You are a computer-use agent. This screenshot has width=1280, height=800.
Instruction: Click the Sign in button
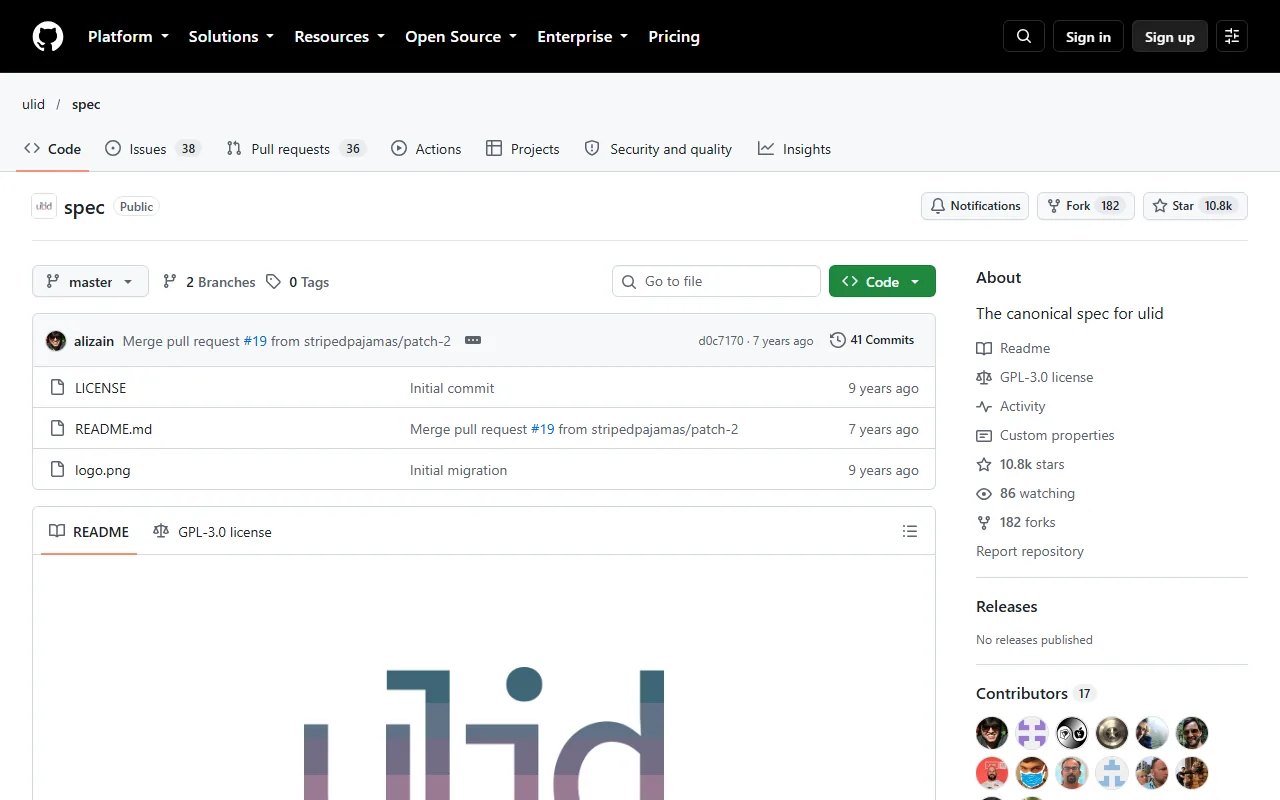click(1088, 36)
